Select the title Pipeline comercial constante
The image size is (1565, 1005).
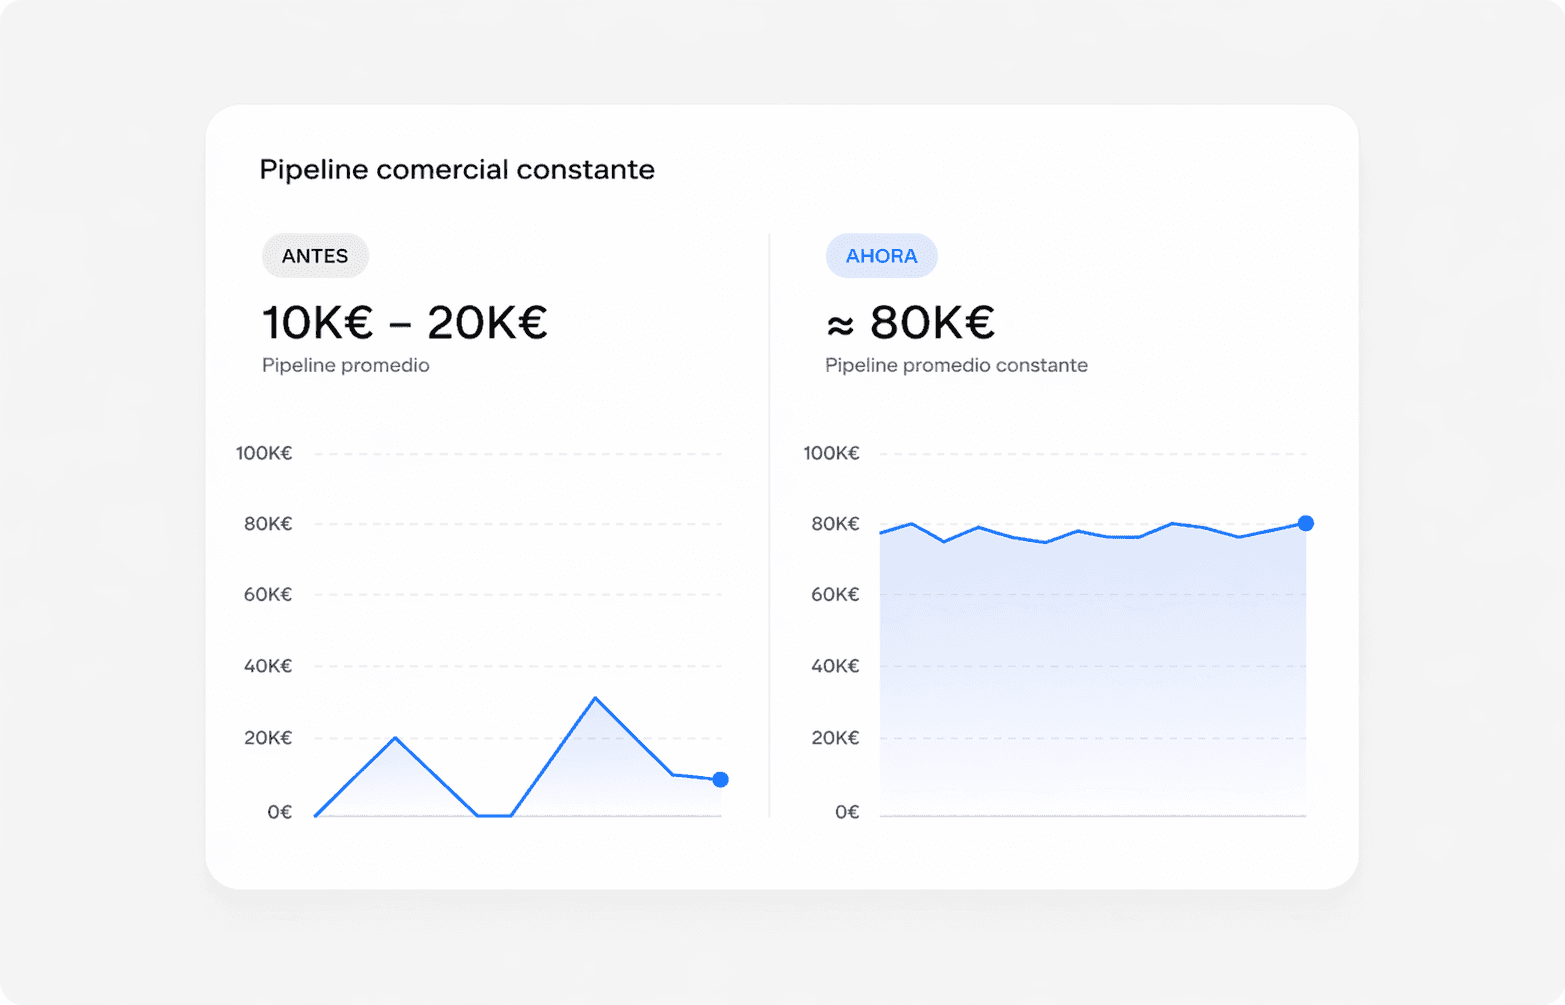[456, 169]
